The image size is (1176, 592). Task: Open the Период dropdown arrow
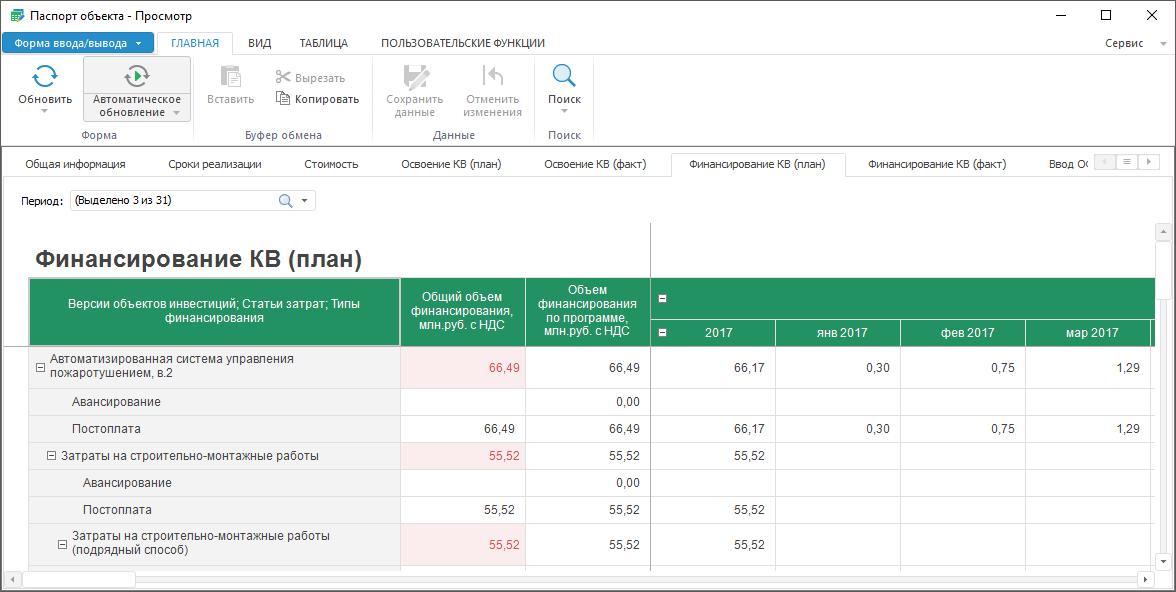tap(304, 201)
